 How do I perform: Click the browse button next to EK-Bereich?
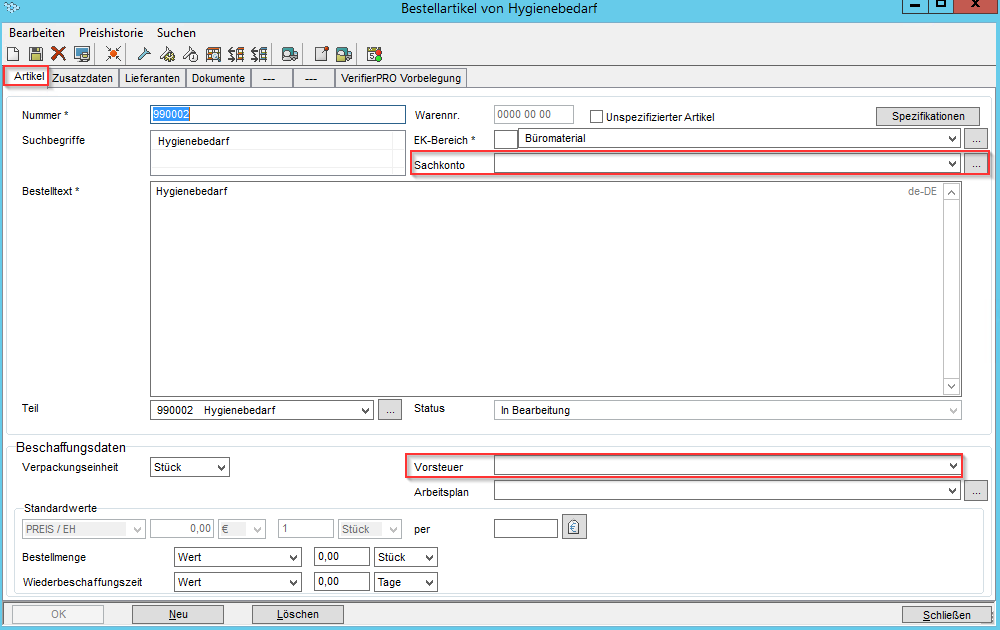click(975, 139)
